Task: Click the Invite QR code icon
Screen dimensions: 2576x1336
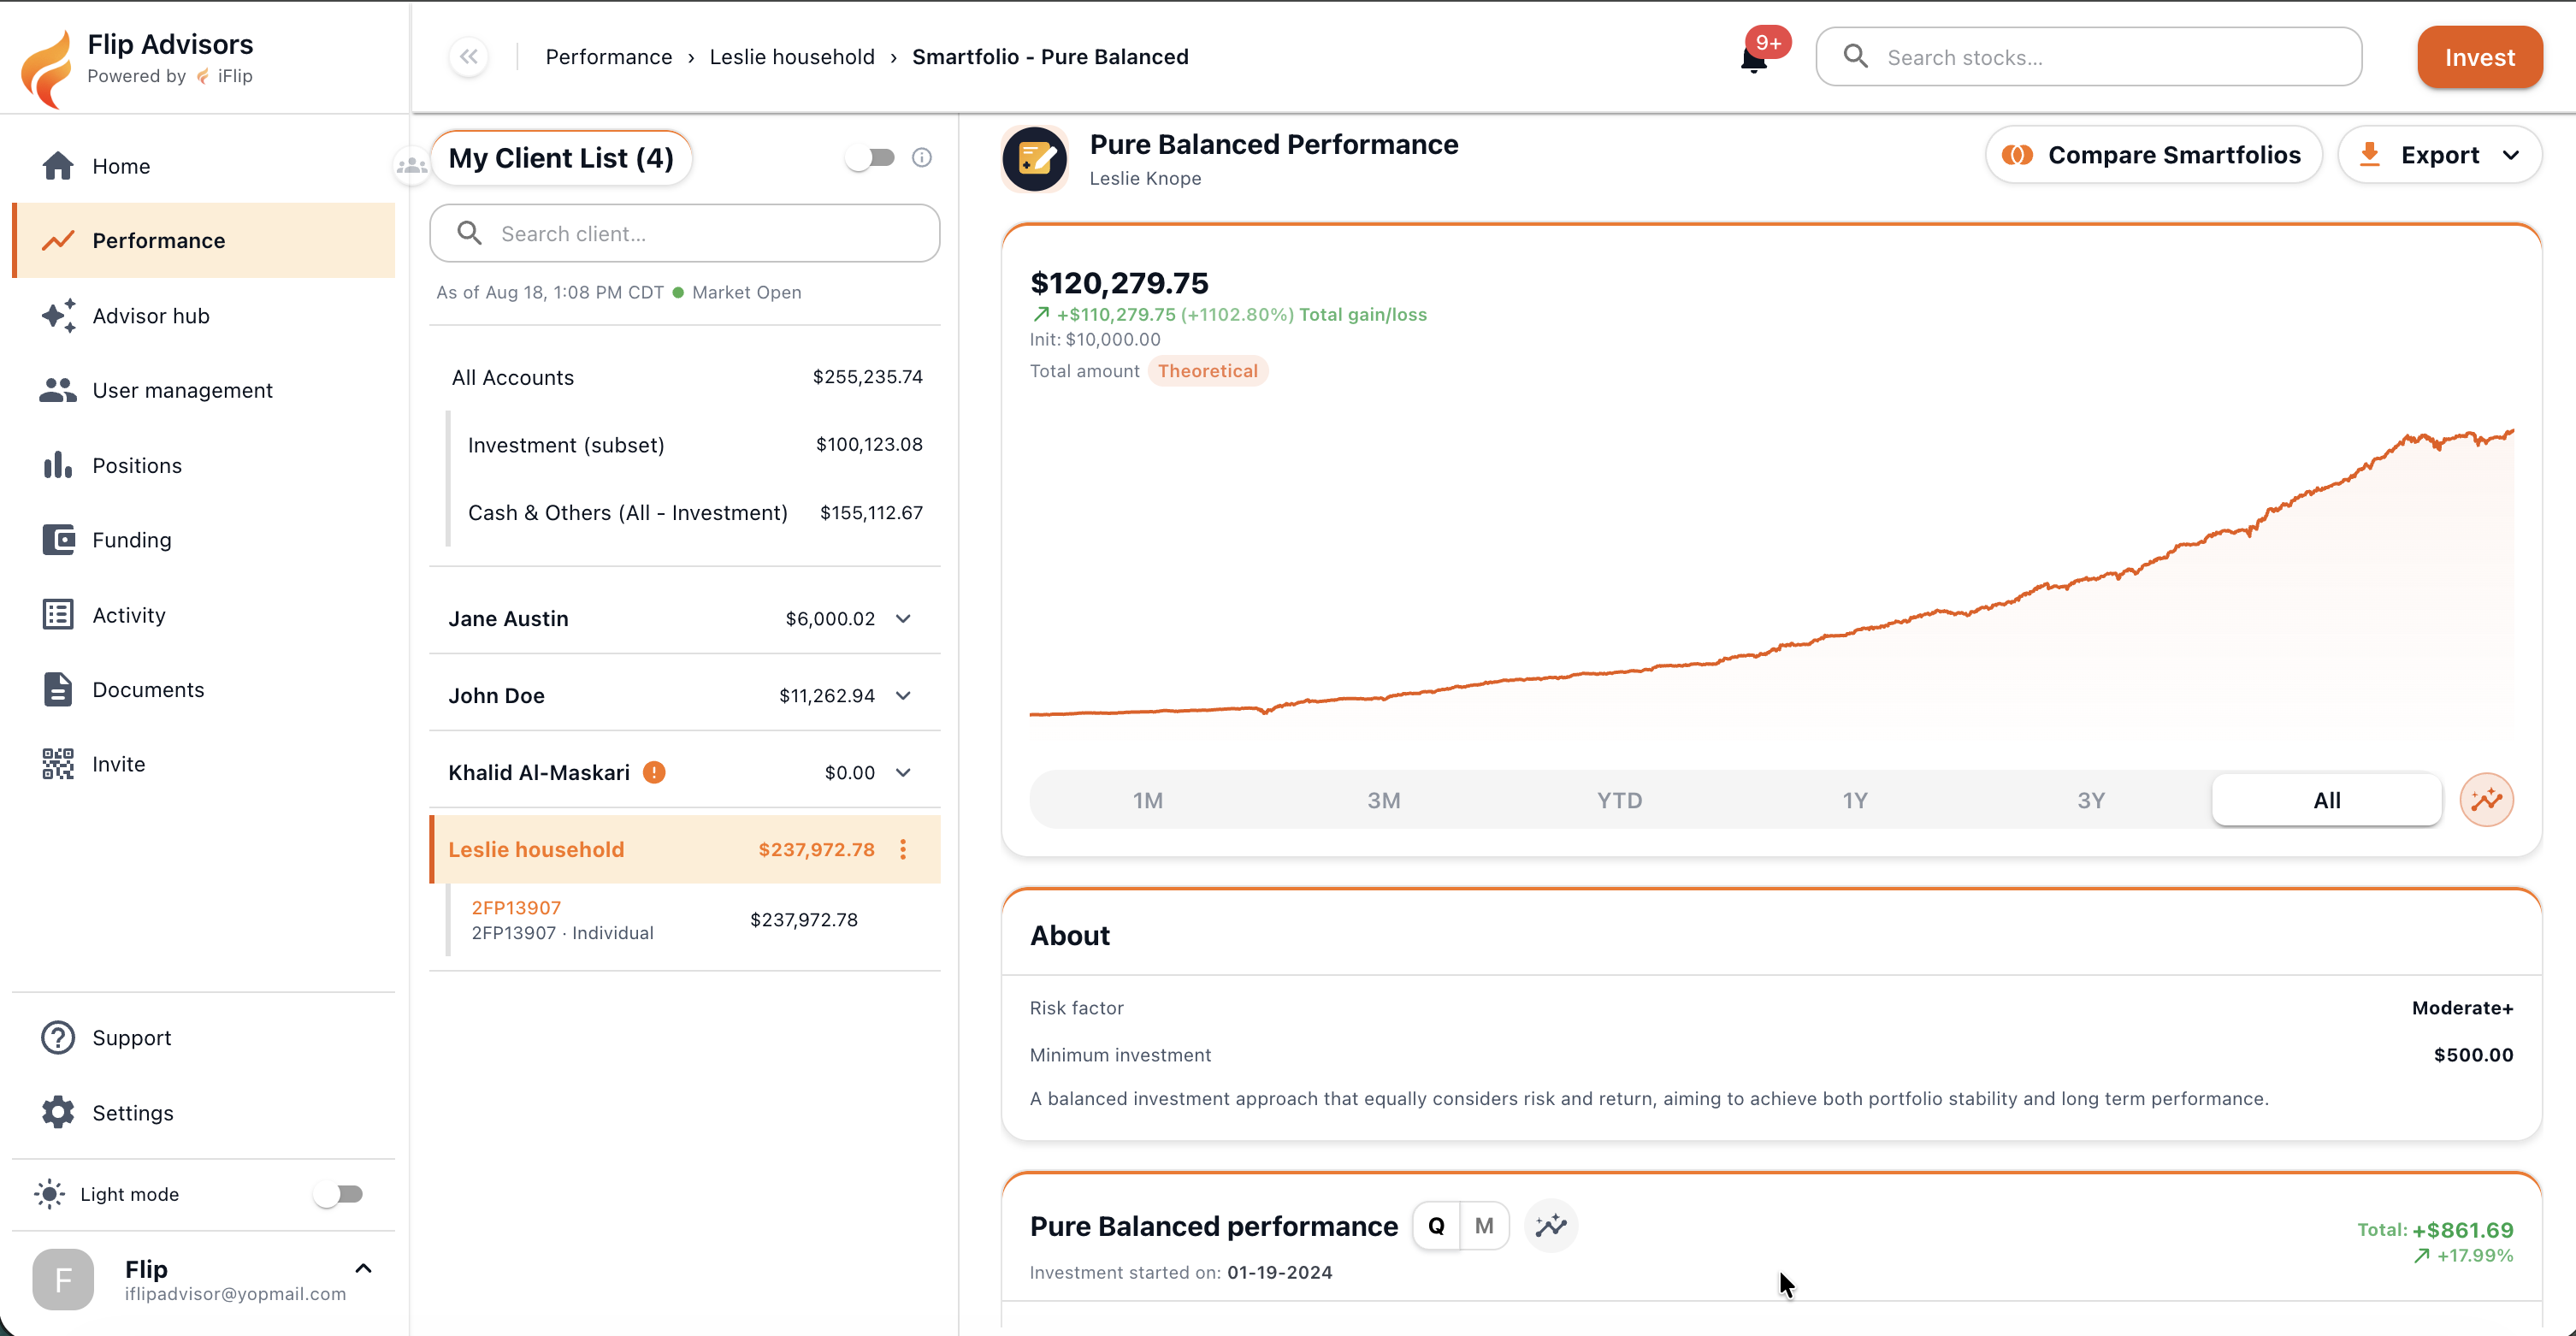Action: pos(58,764)
